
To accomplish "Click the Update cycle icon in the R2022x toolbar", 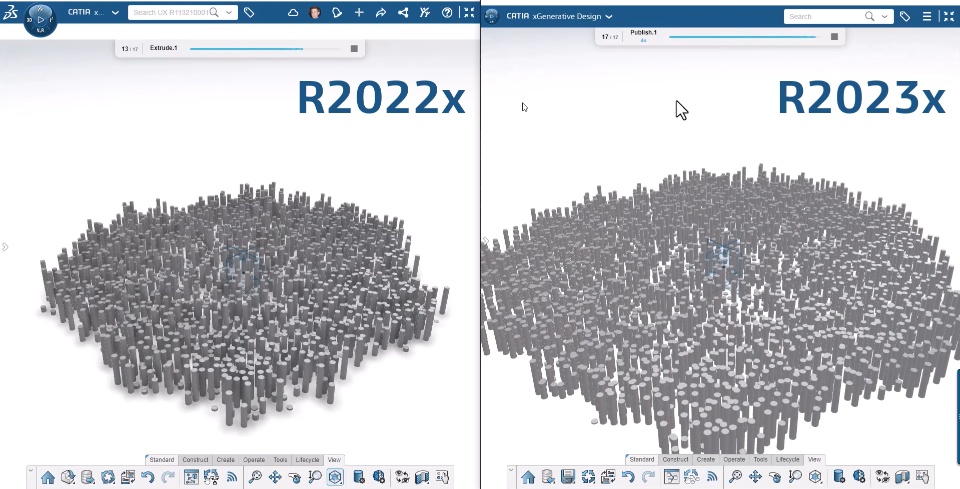I will 108,477.
